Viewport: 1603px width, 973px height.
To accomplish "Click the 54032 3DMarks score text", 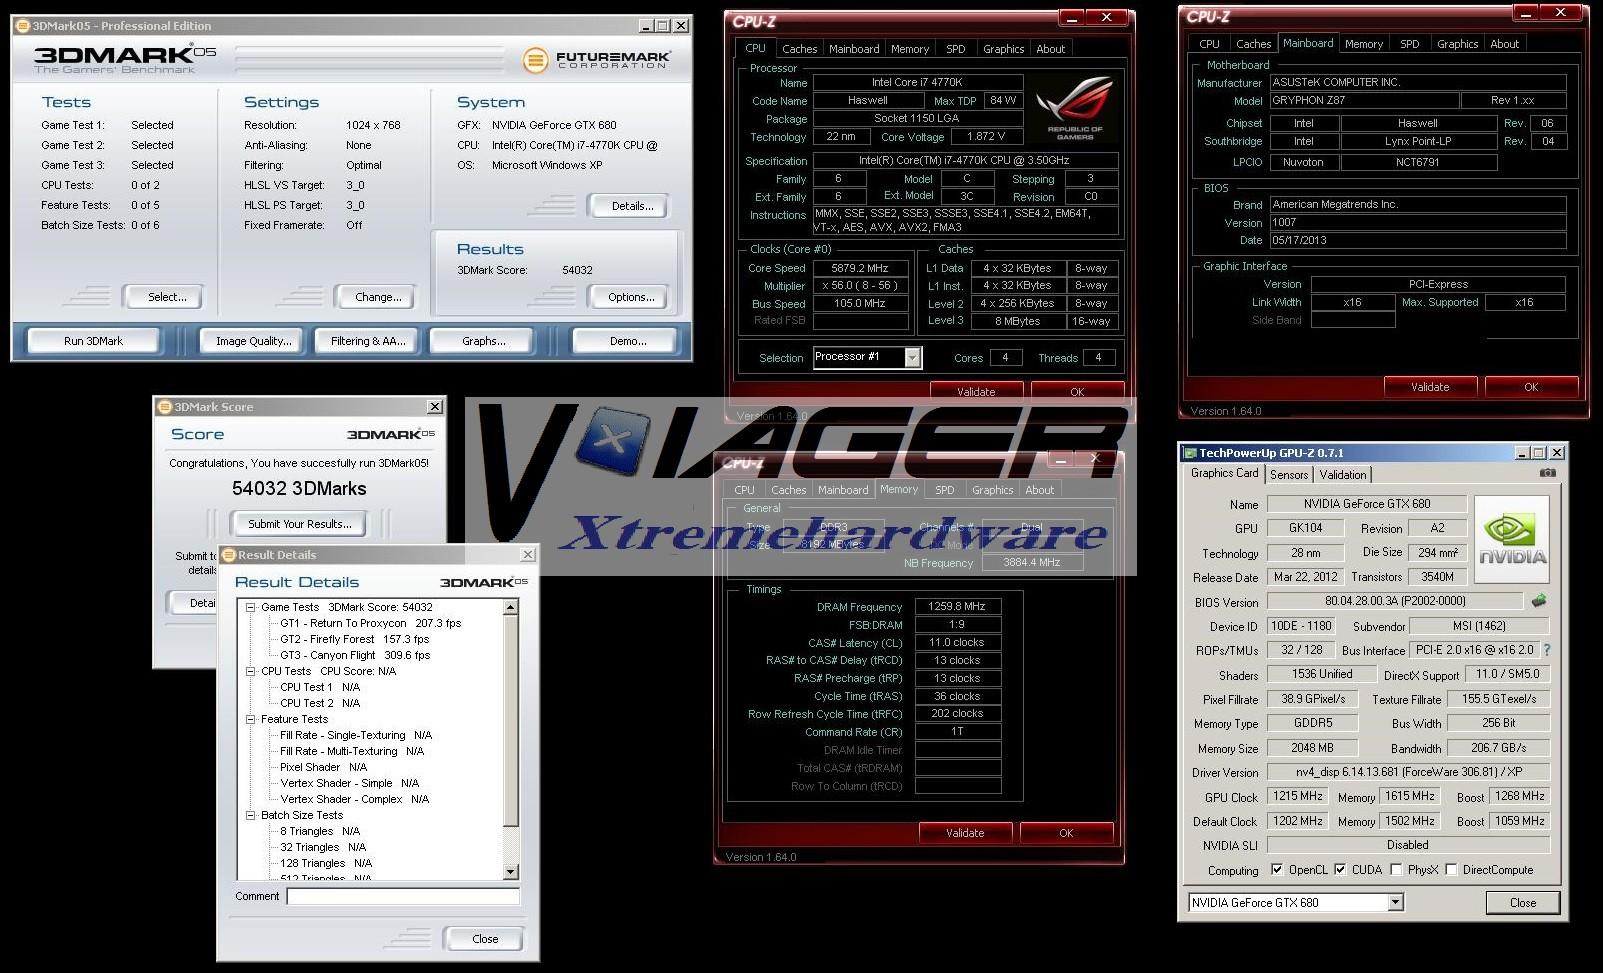I will pyautogui.click(x=299, y=489).
